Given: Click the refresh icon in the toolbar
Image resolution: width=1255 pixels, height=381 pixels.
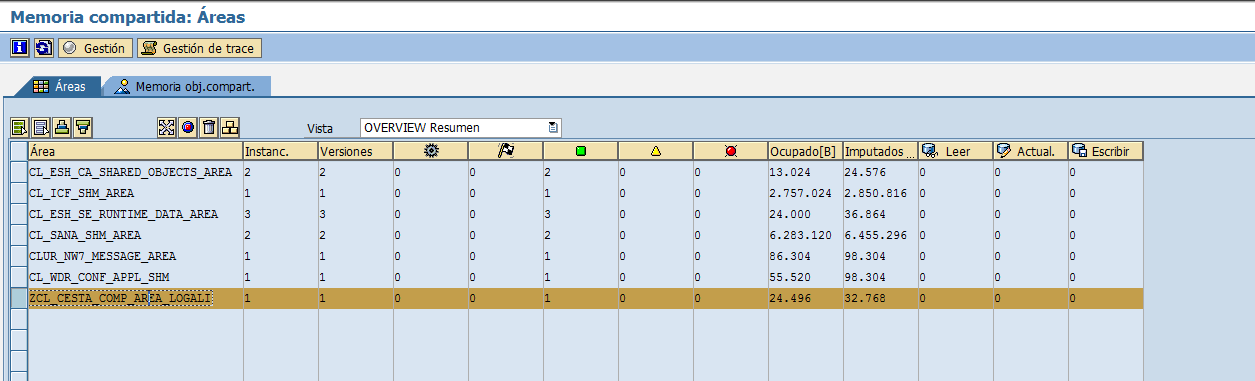Looking at the screenshot, I should pyautogui.click(x=43, y=48).
